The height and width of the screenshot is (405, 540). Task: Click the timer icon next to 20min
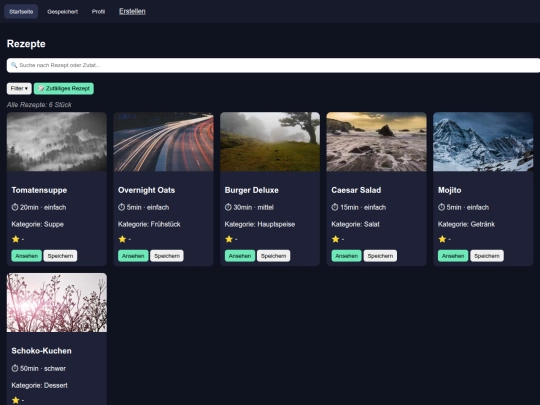click(15, 207)
